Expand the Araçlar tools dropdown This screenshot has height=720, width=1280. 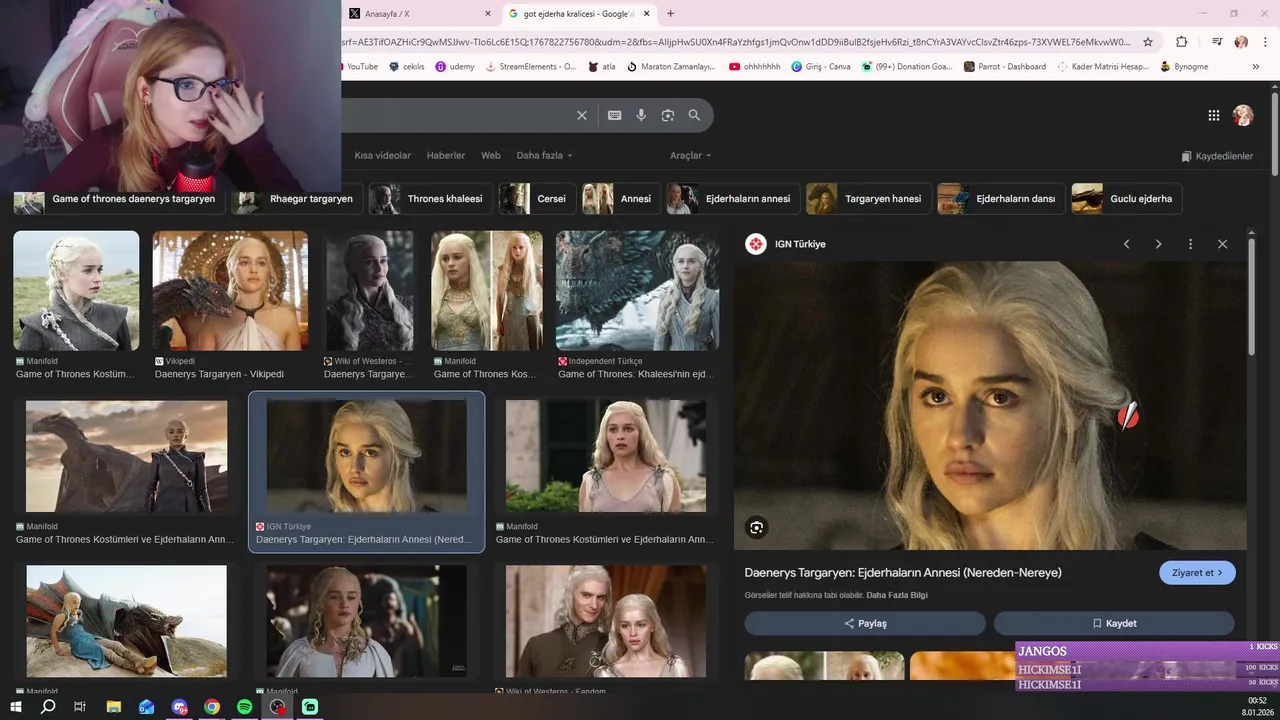[x=690, y=155]
